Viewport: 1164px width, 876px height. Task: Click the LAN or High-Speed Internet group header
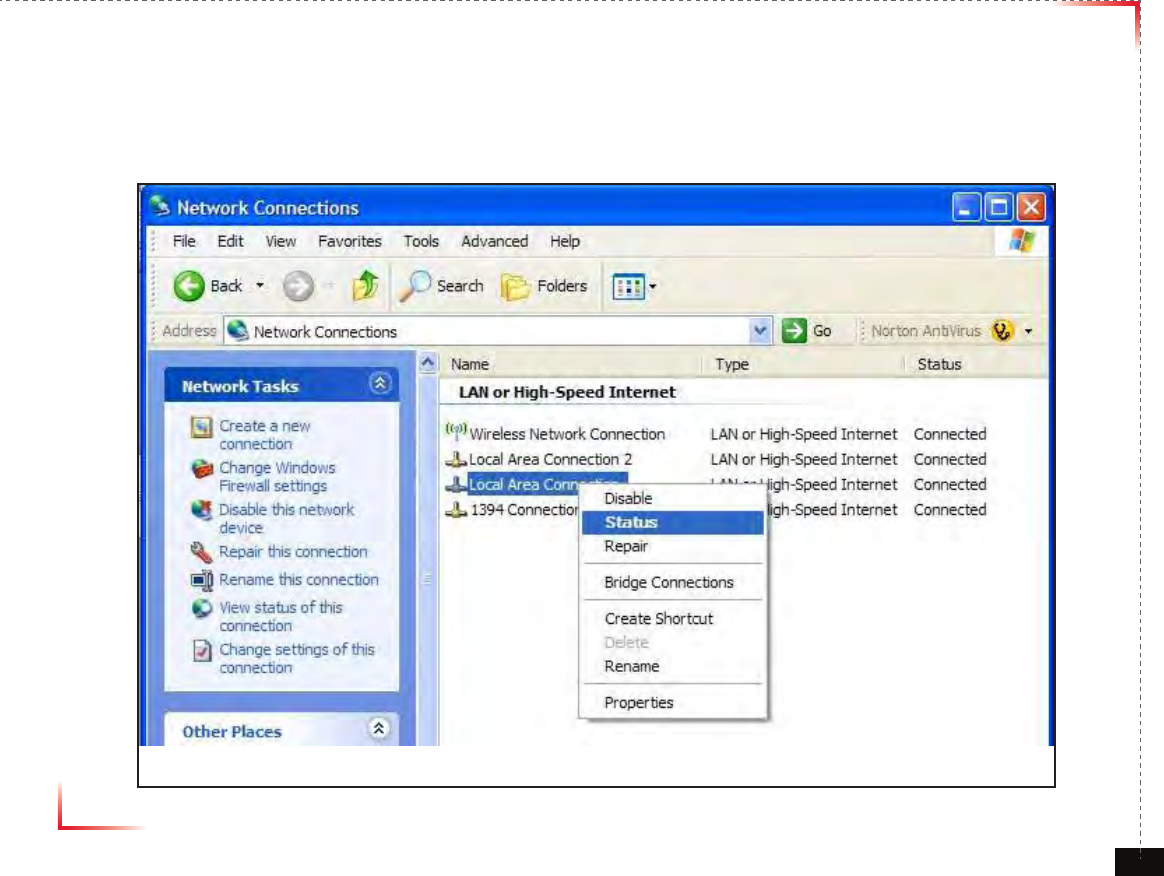[x=567, y=392]
